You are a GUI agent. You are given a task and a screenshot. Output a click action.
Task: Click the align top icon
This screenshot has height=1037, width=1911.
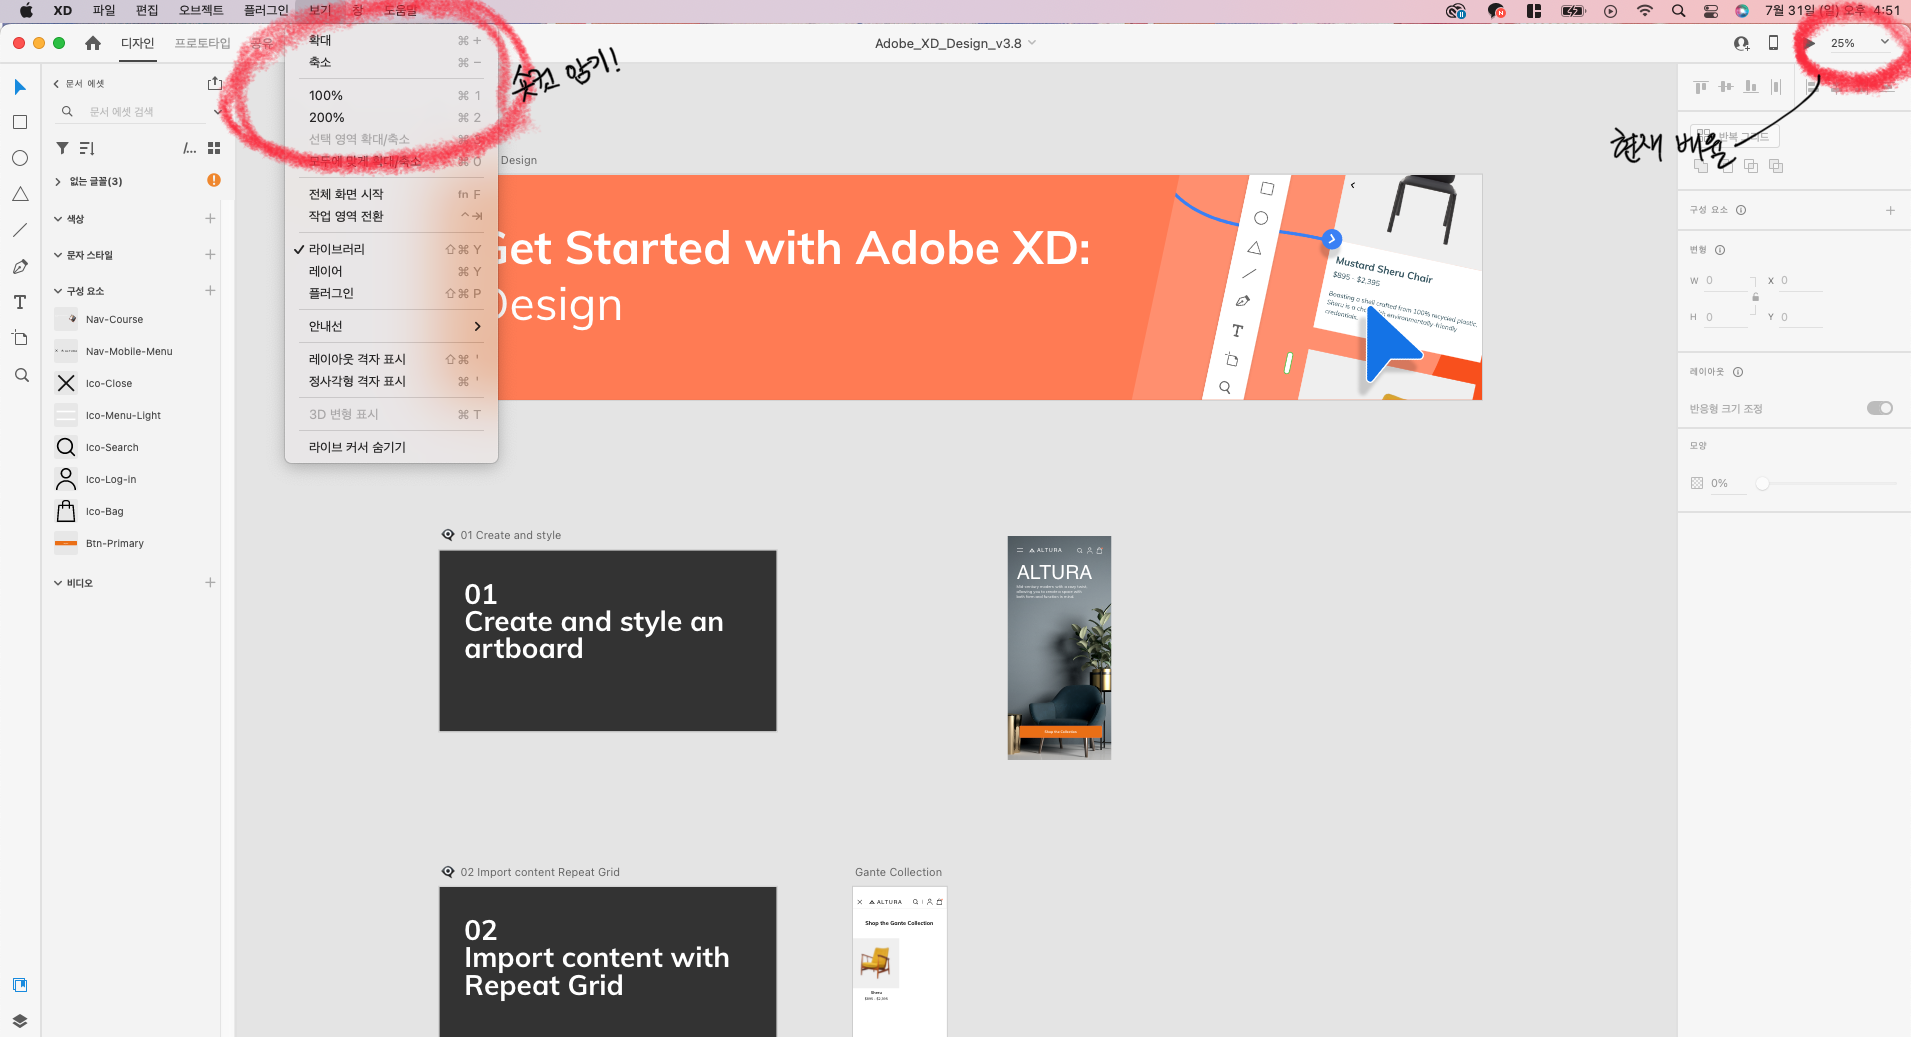pyautogui.click(x=1701, y=87)
